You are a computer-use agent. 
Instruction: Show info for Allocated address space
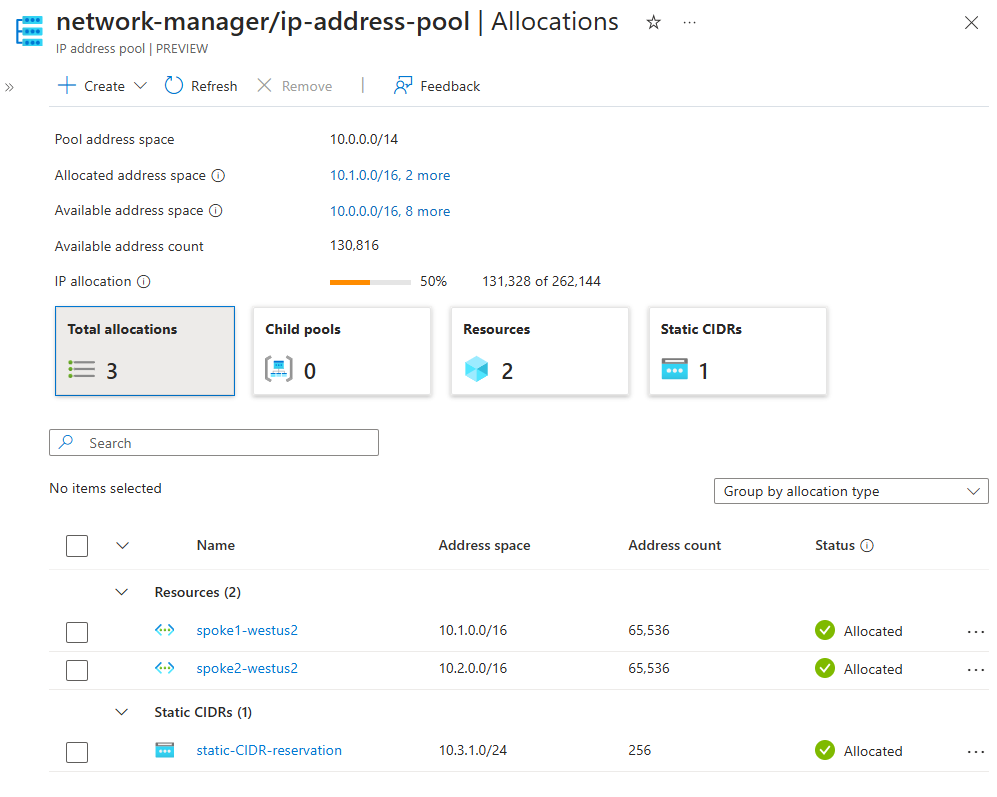click(x=218, y=176)
